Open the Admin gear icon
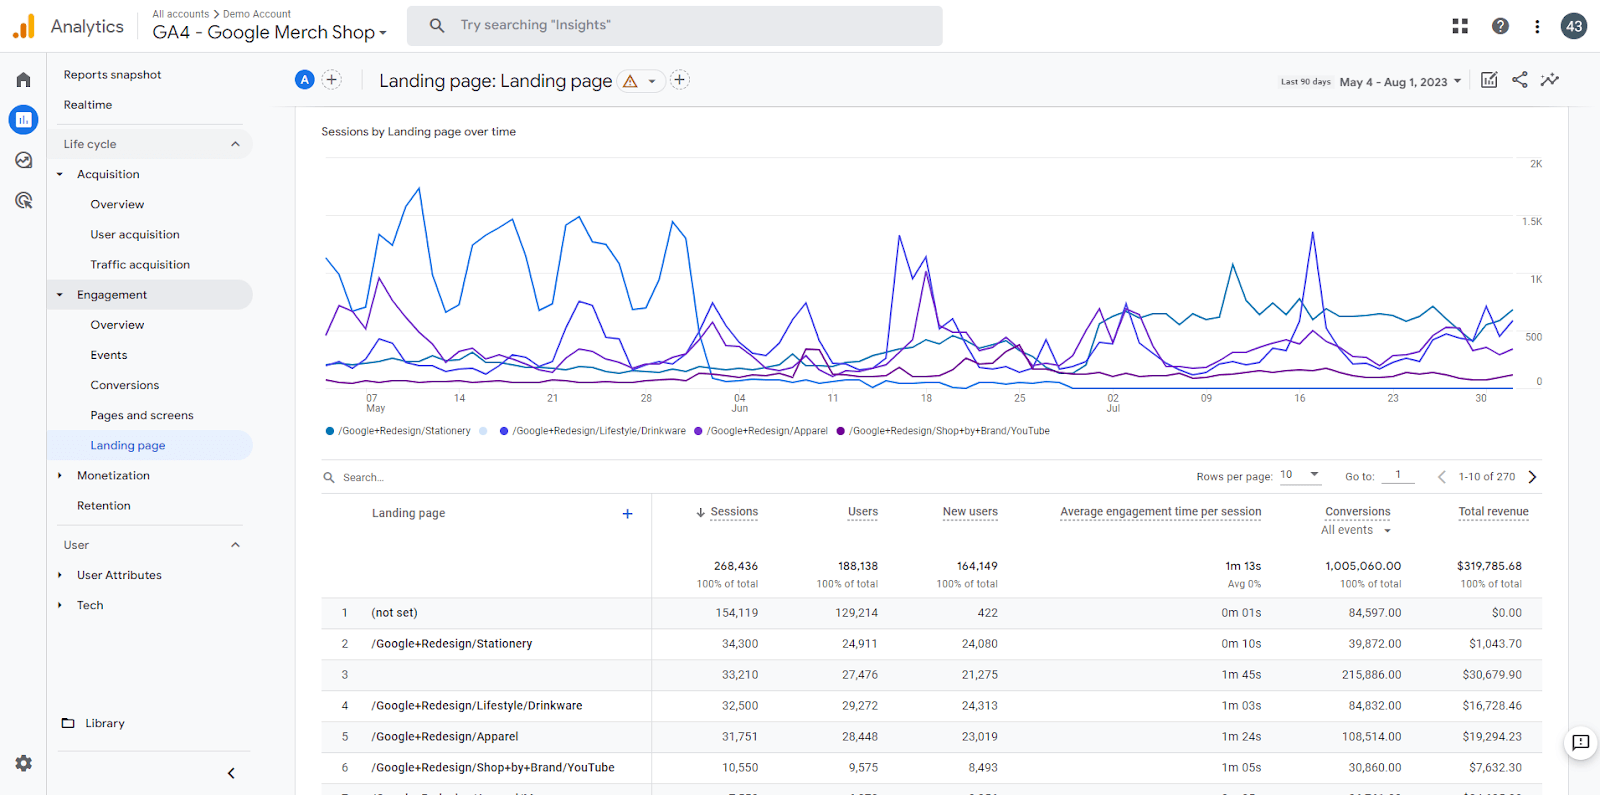Viewport: 1600px width, 795px height. click(23, 763)
